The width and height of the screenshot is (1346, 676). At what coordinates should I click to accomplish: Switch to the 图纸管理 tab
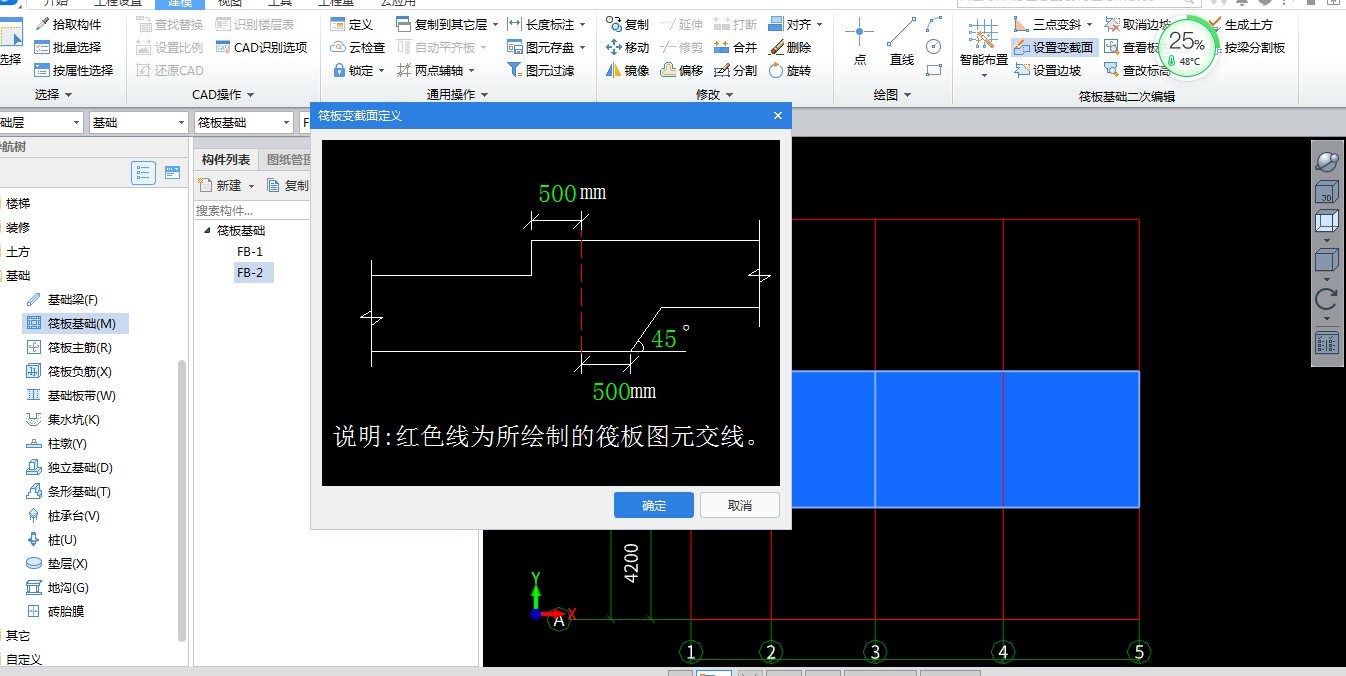[x=288, y=159]
